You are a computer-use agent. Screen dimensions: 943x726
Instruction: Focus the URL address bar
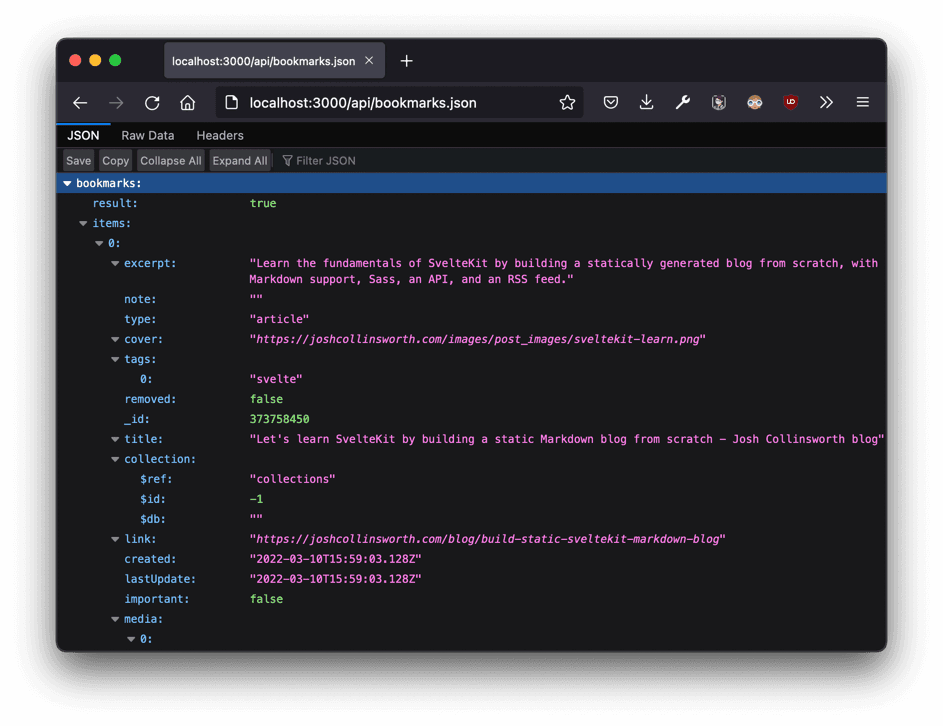(x=390, y=103)
